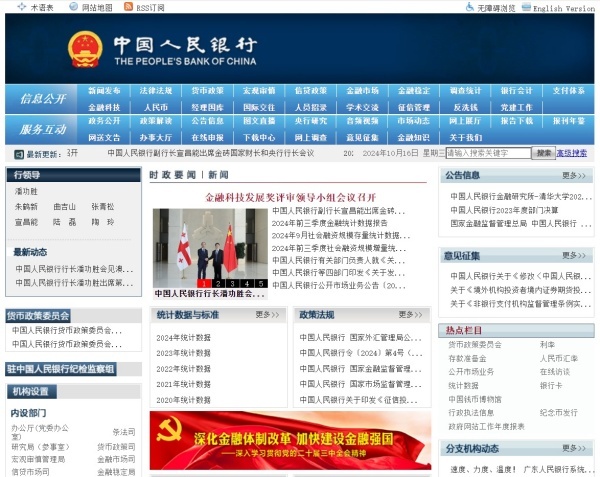Screen dimensions: 600x477
Task: Expand 更多 in 公告信息 panel
Action: [574, 176]
